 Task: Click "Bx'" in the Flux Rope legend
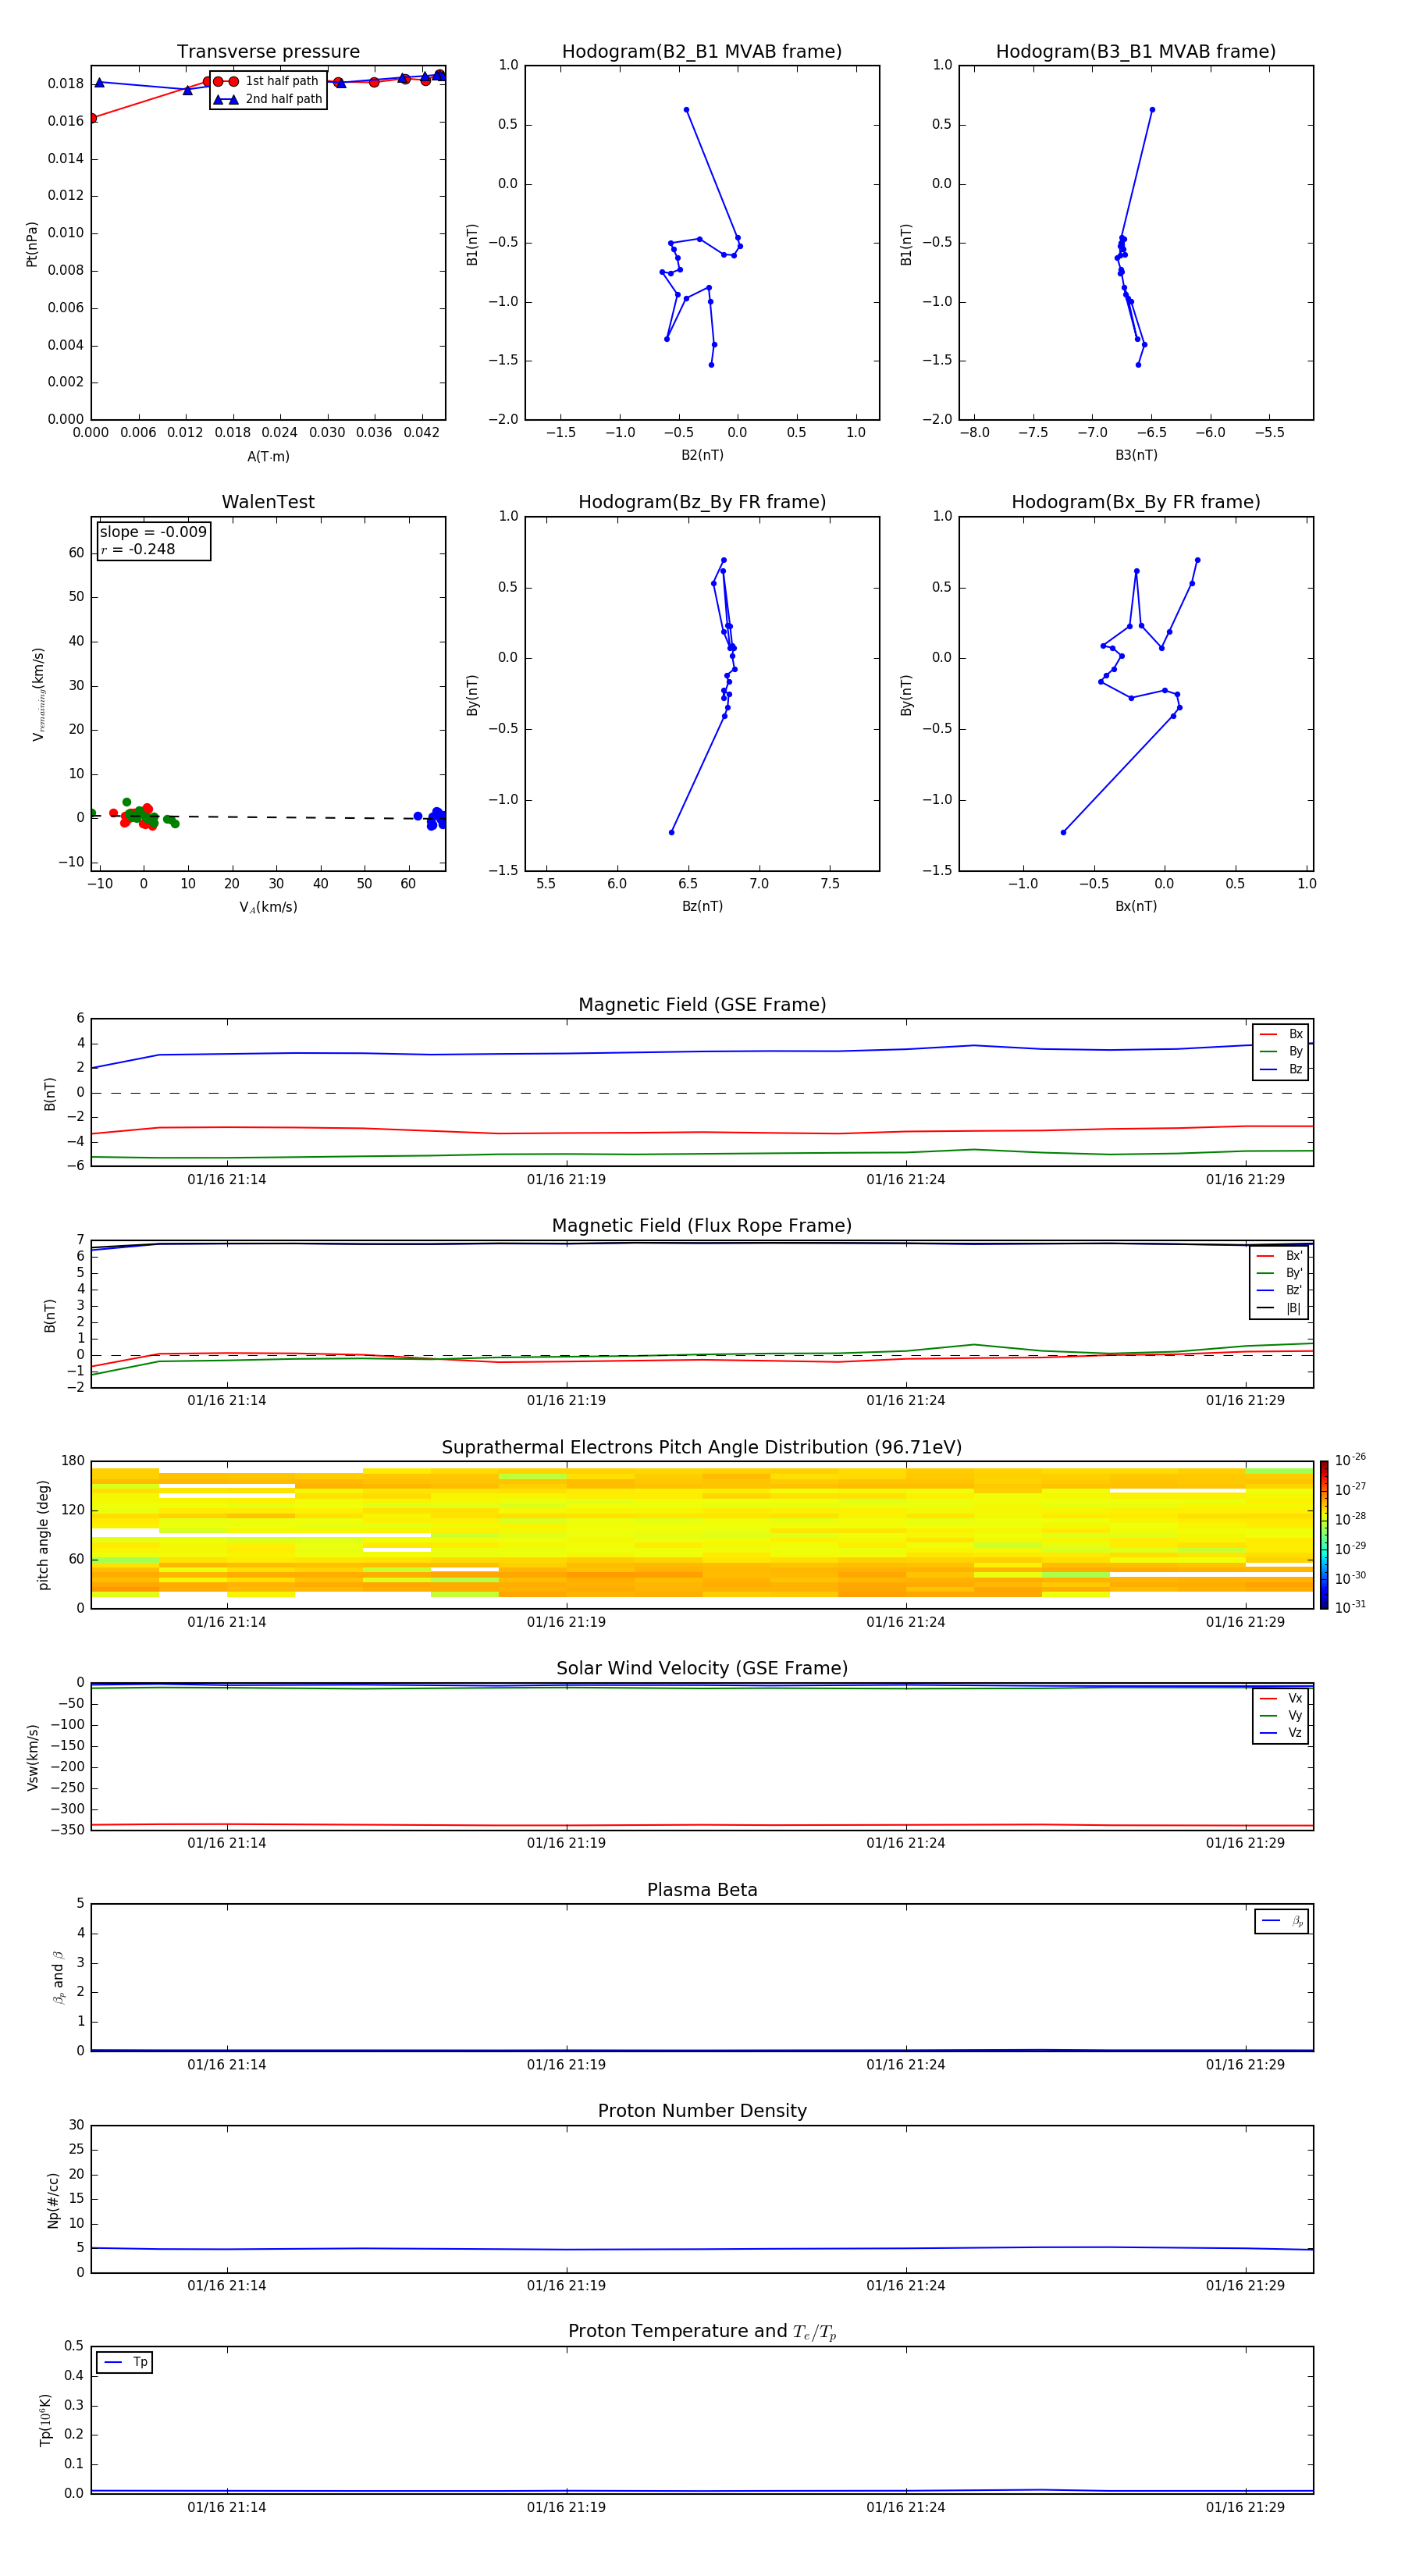click(x=1294, y=1256)
